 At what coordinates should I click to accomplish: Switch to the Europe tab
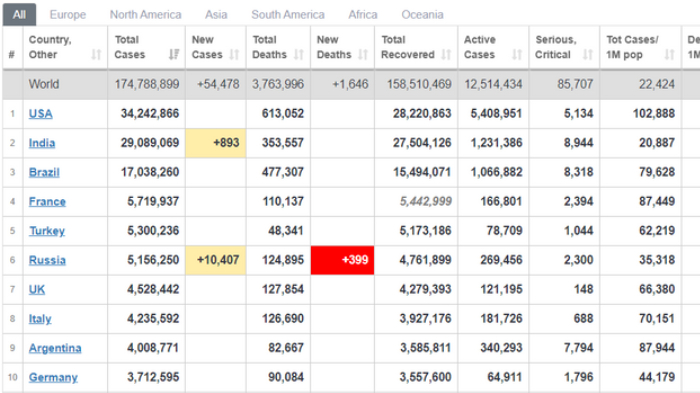click(68, 15)
